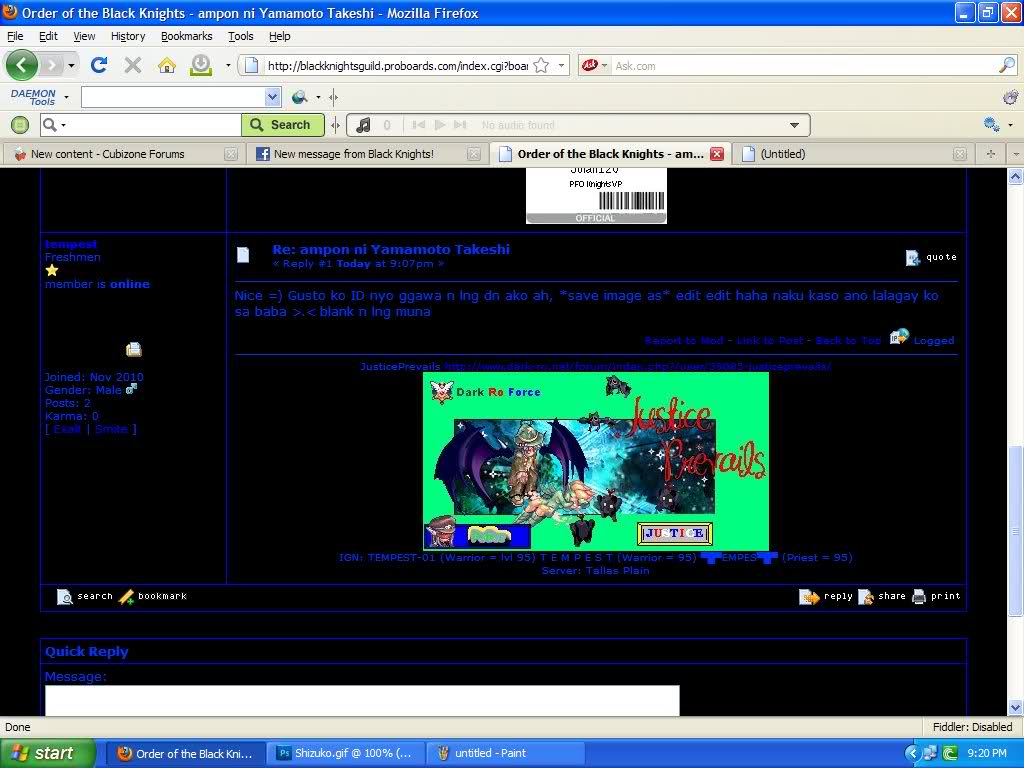The image size is (1024, 768).
Task: Switch to untitled - Paint taskbar item
Action: tap(505, 753)
